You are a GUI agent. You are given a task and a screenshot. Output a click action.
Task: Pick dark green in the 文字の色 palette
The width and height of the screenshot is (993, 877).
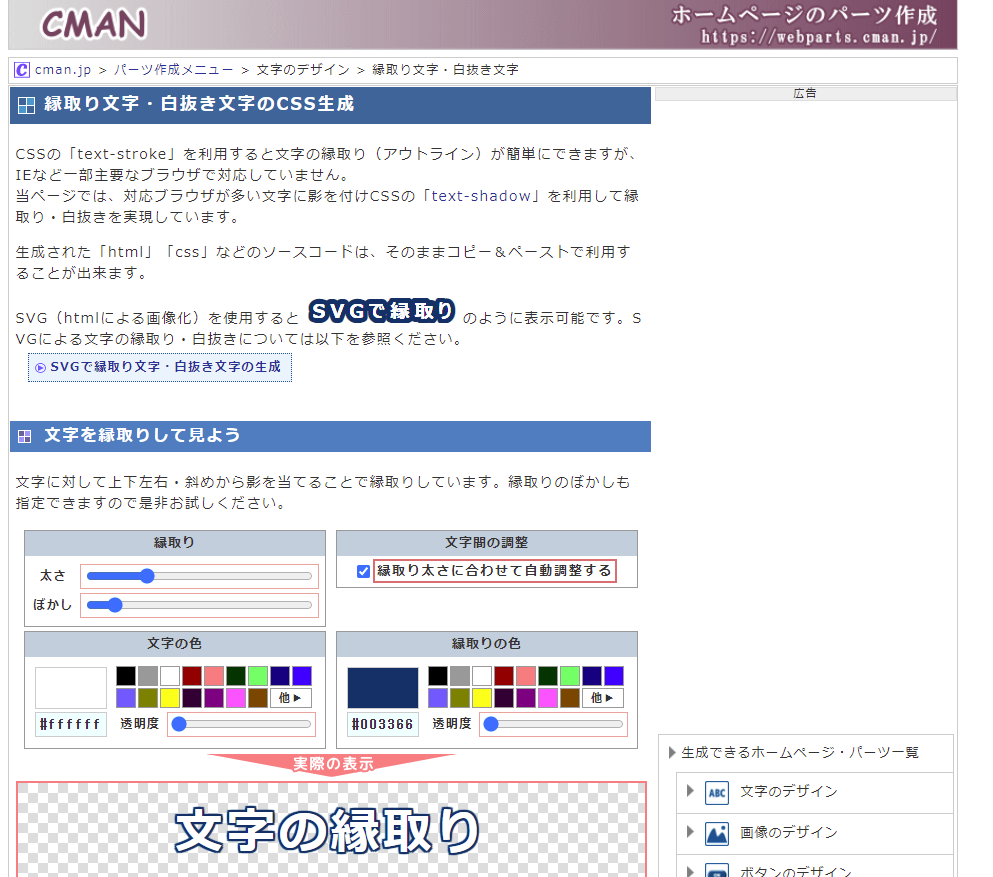236,676
